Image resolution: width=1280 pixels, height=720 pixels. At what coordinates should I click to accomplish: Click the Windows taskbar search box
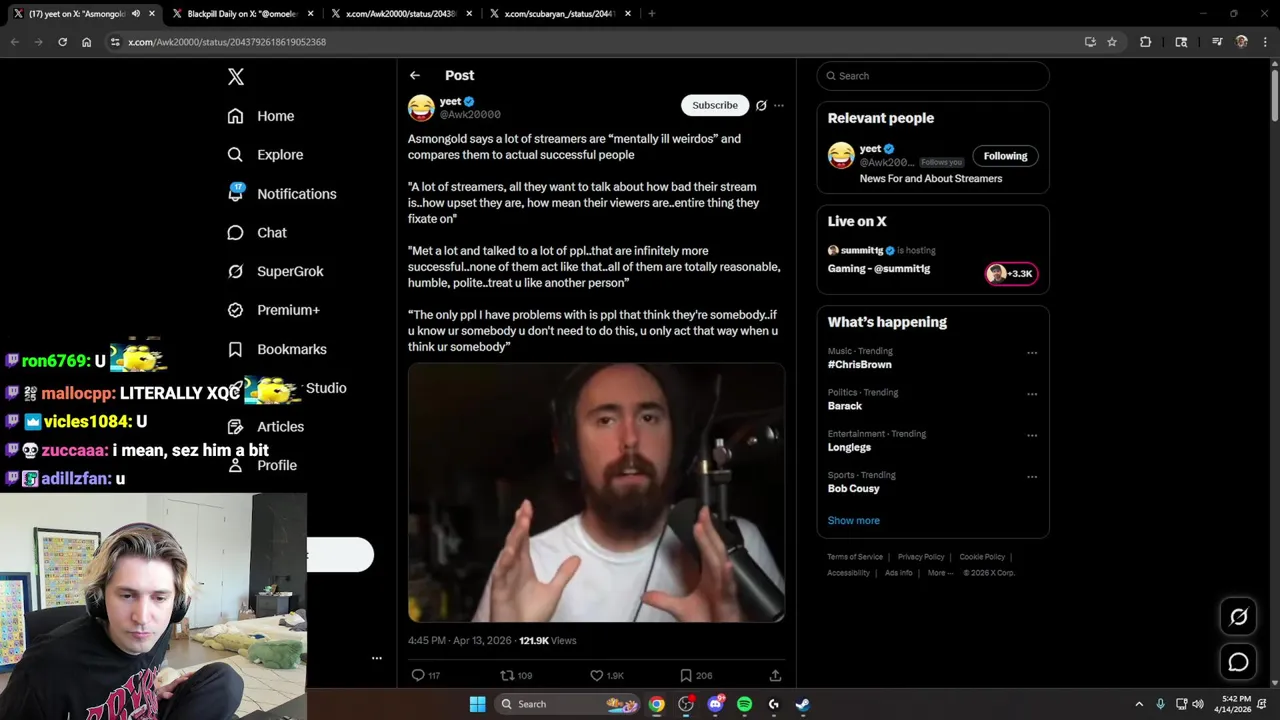tap(567, 704)
